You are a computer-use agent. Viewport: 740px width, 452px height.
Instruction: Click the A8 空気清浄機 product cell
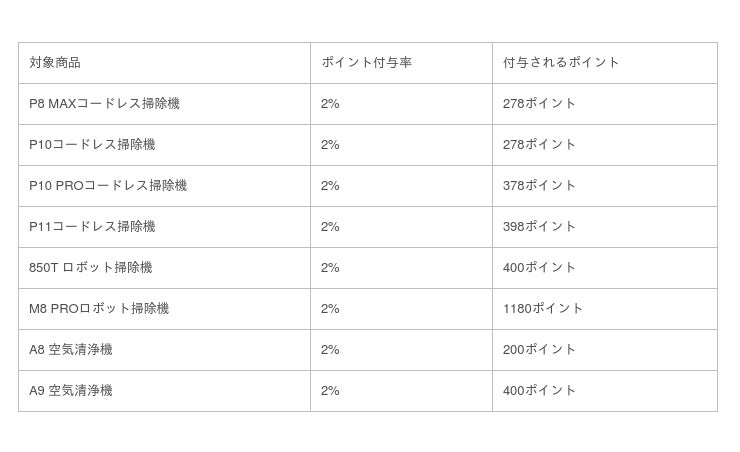pos(71,349)
